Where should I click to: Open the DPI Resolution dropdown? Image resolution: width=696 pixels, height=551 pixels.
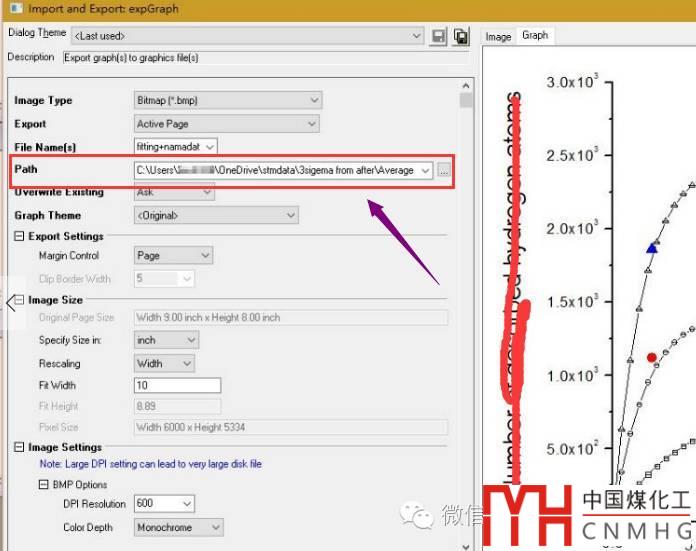[164, 504]
